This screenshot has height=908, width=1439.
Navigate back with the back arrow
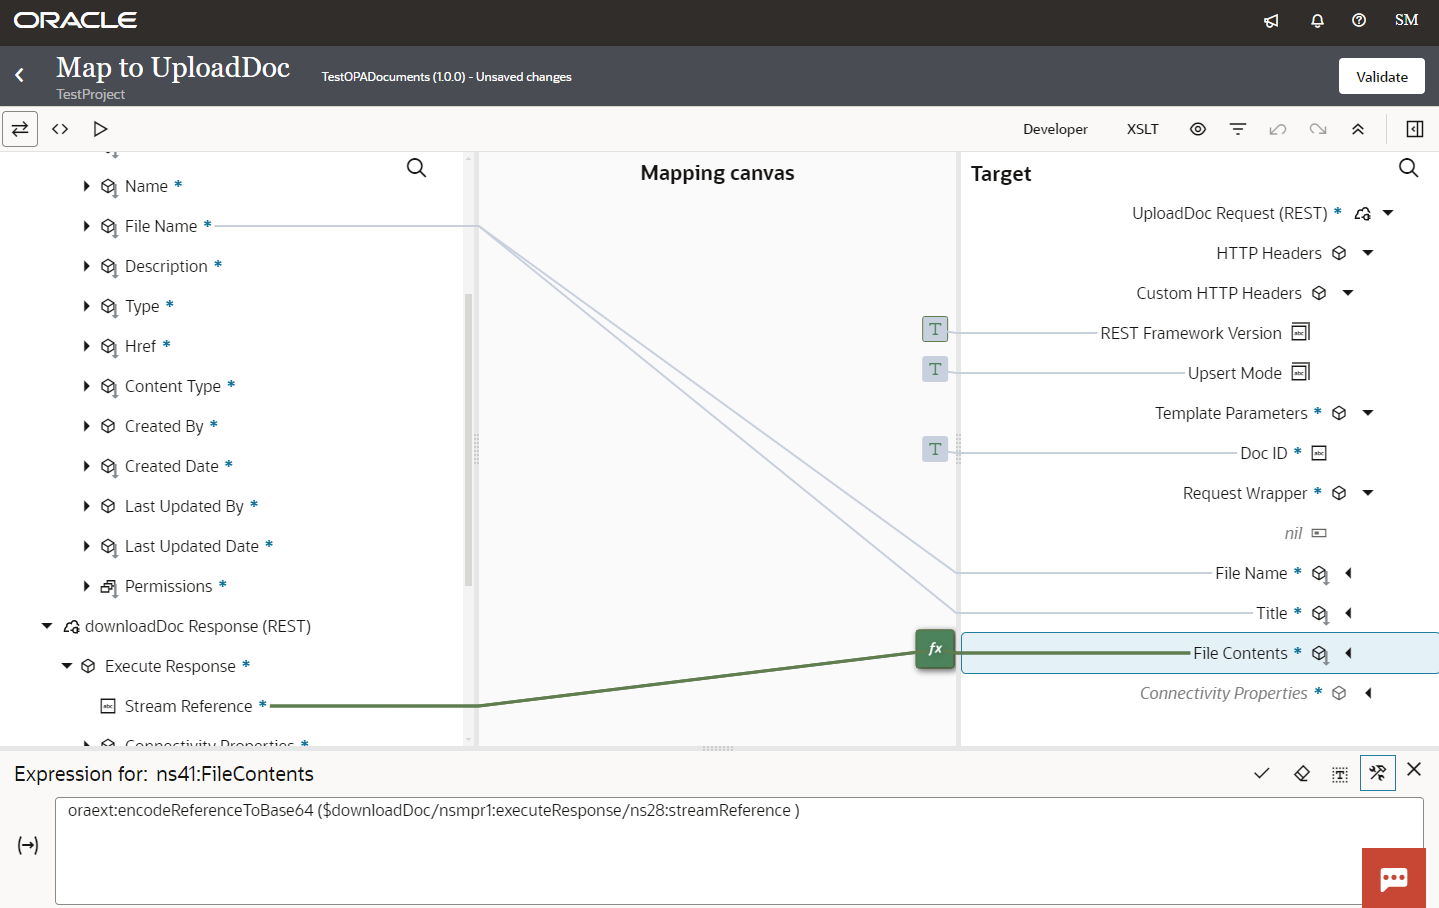[x=20, y=74]
